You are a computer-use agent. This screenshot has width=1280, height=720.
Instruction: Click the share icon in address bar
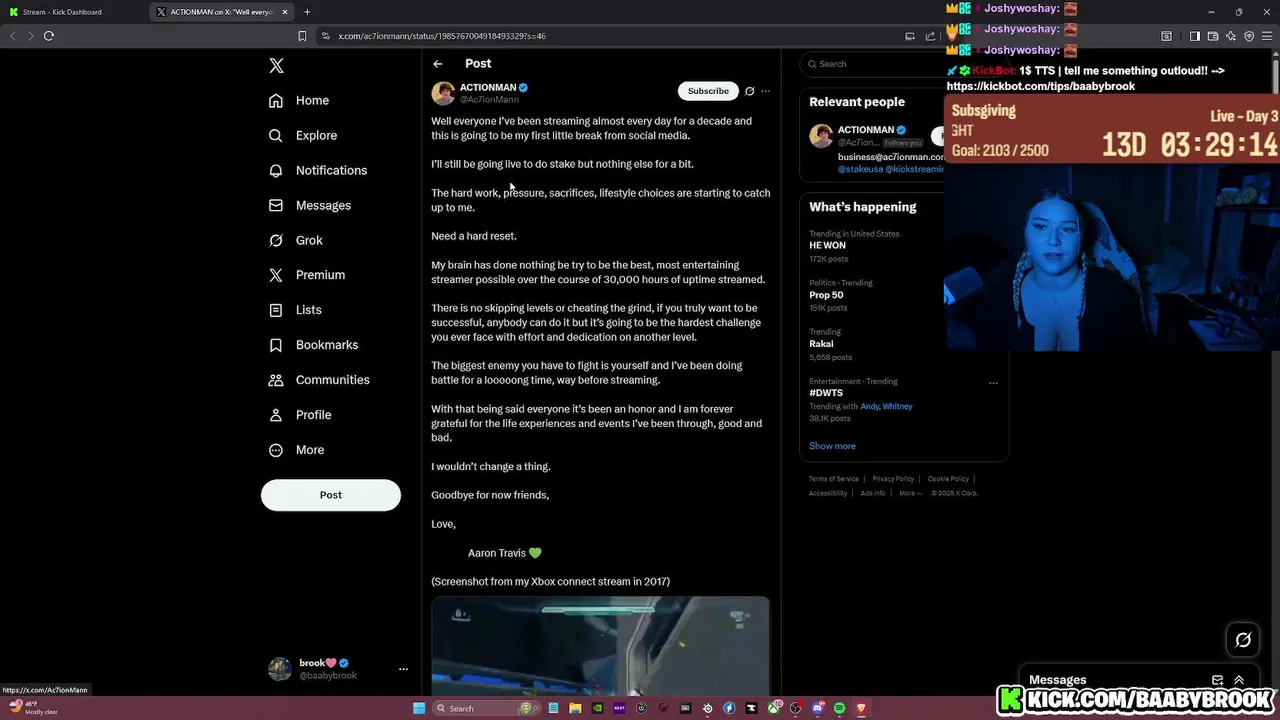pos(930,36)
